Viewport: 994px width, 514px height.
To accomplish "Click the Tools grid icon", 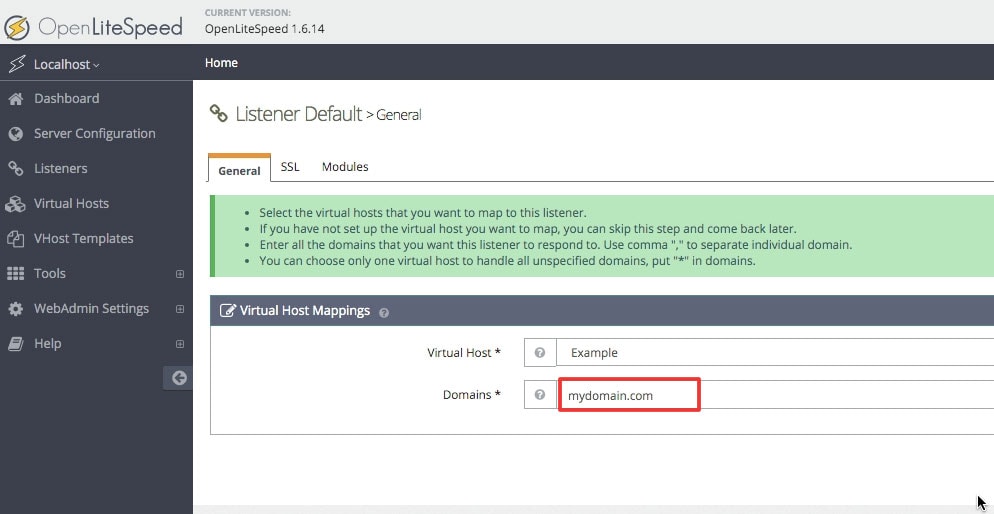I will click(15, 274).
